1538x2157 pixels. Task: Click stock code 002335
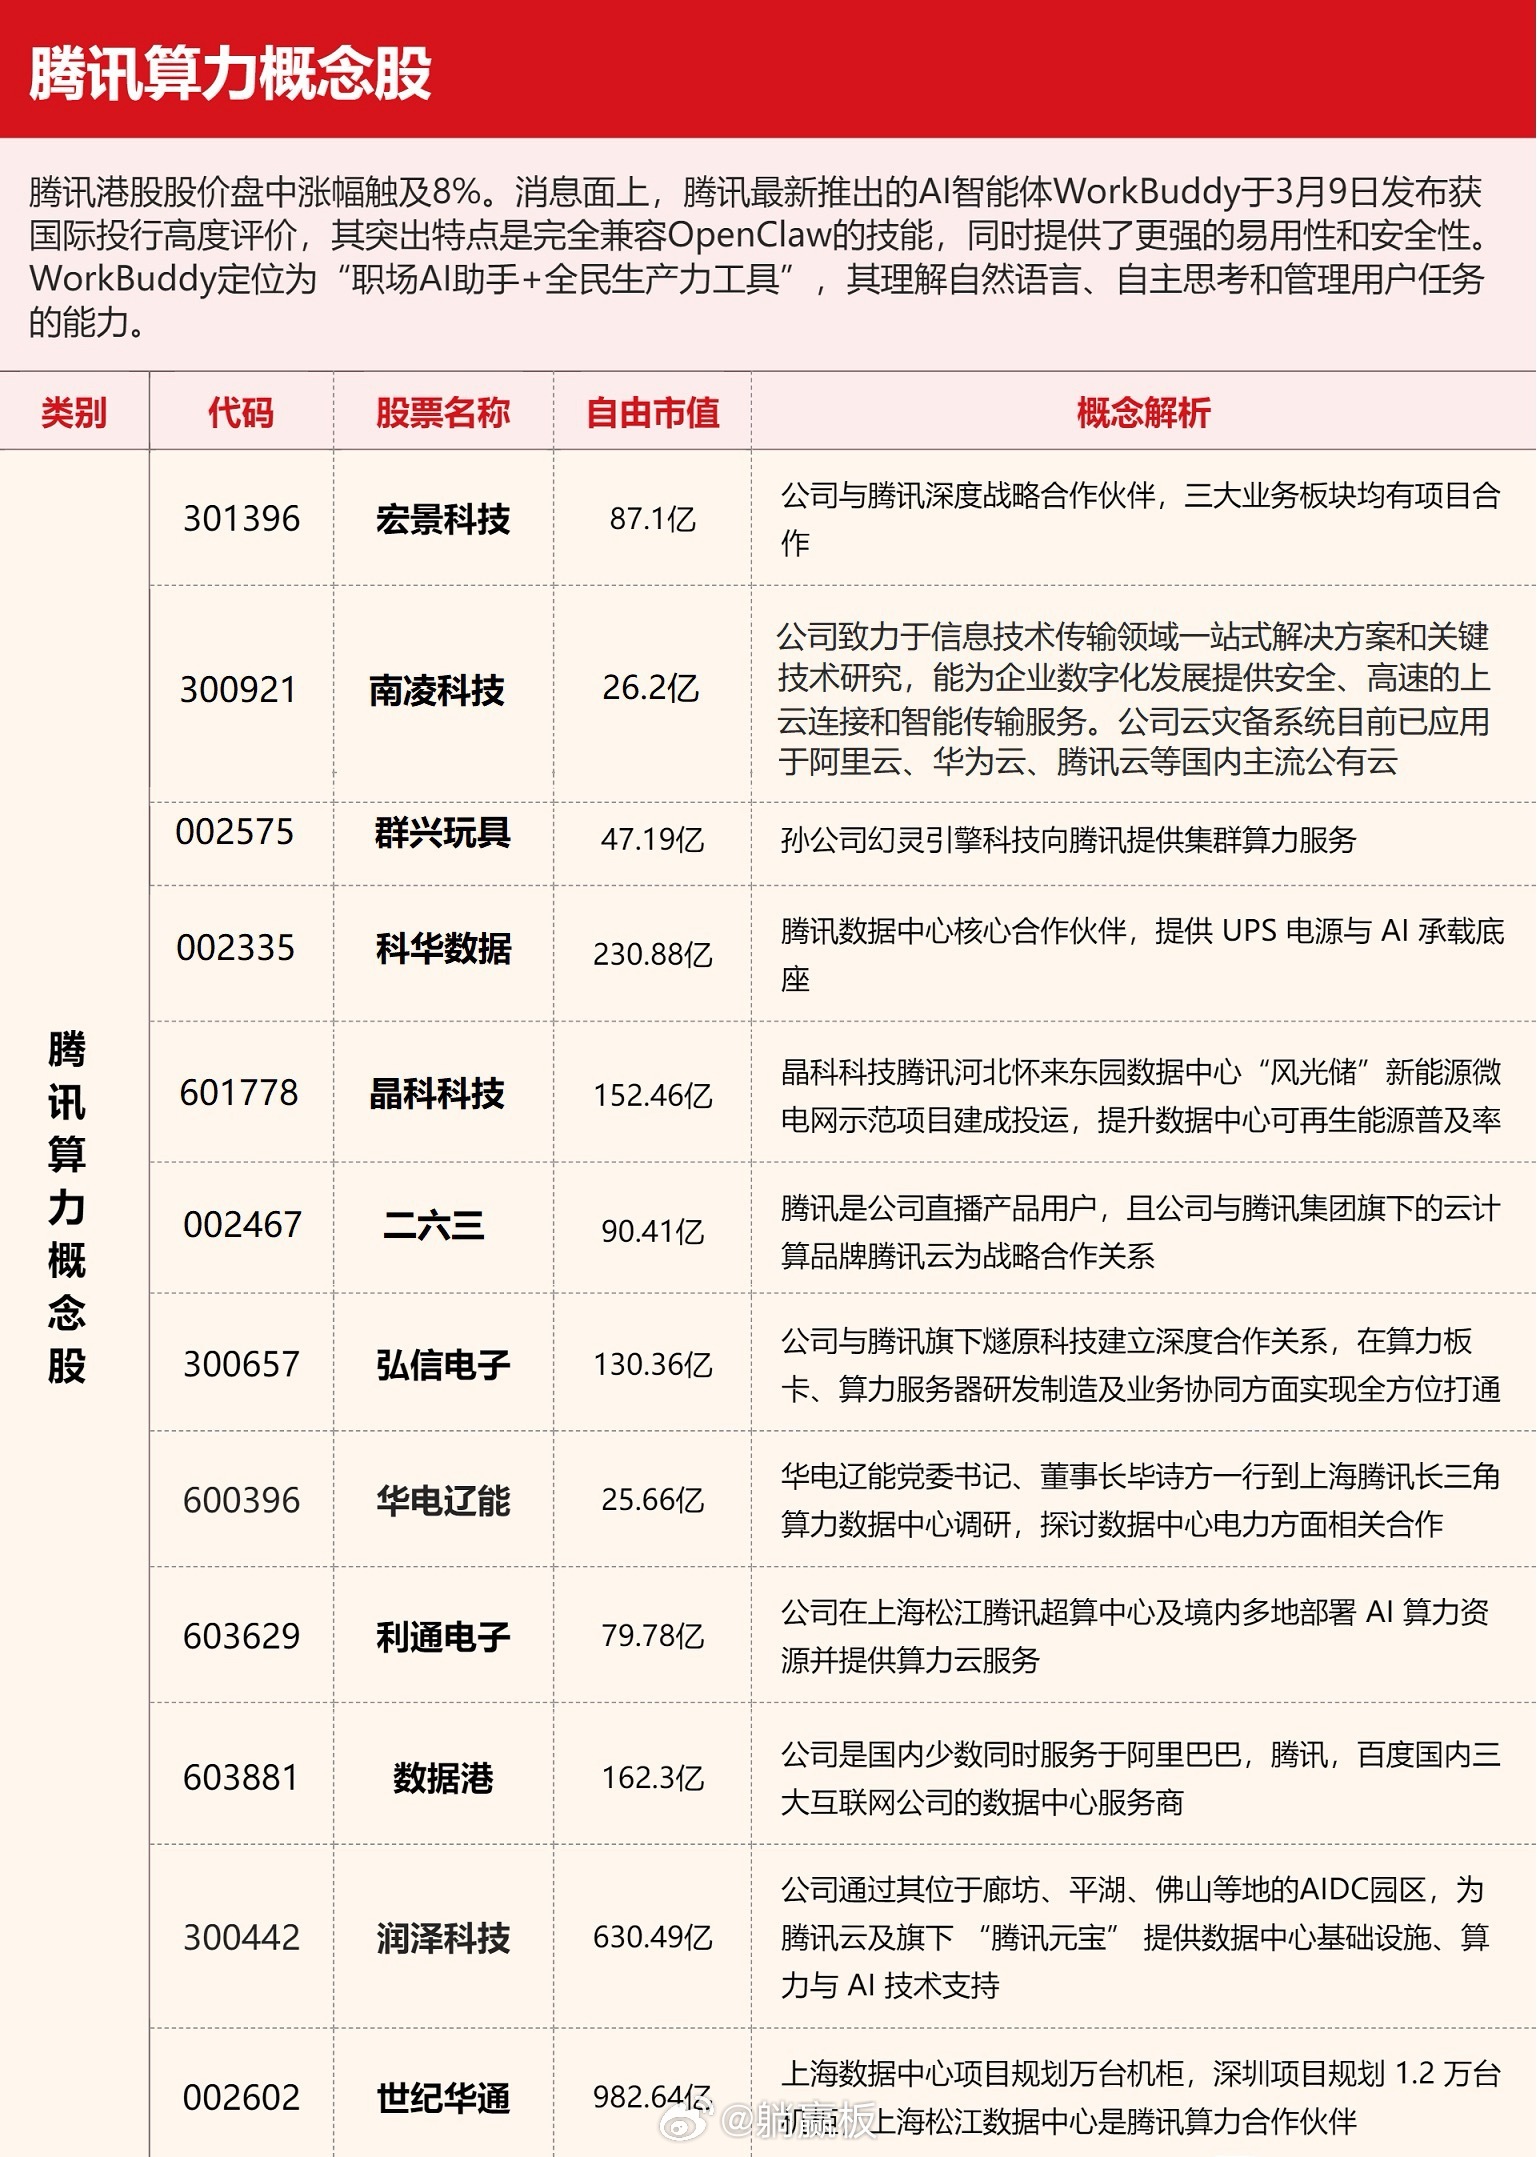click(x=236, y=947)
